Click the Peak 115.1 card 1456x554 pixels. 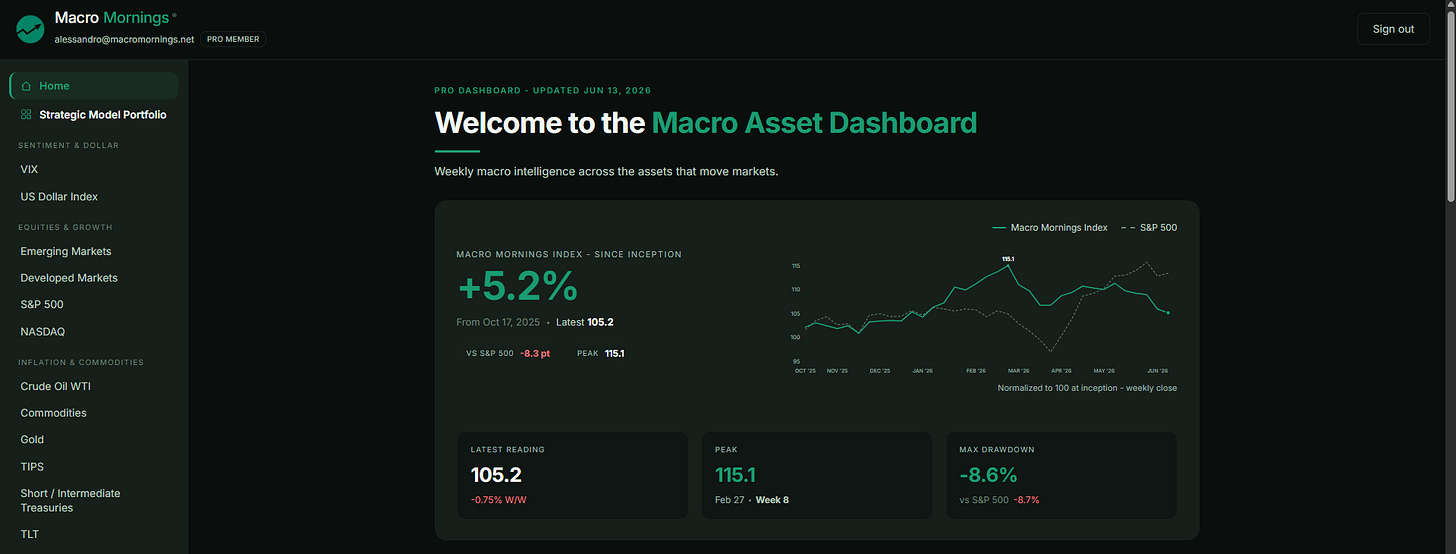[x=817, y=475]
